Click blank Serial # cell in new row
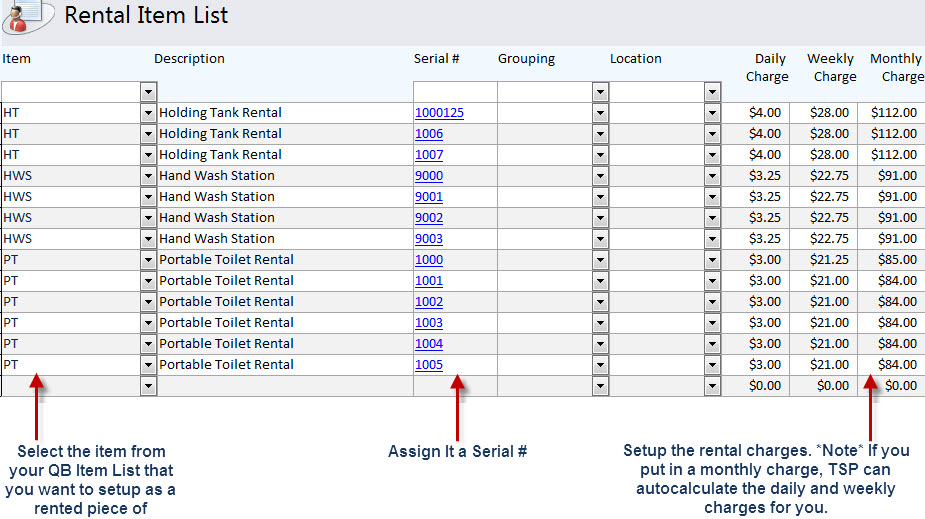Screen dimensions: 925x519 pyautogui.click(x=455, y=386)
